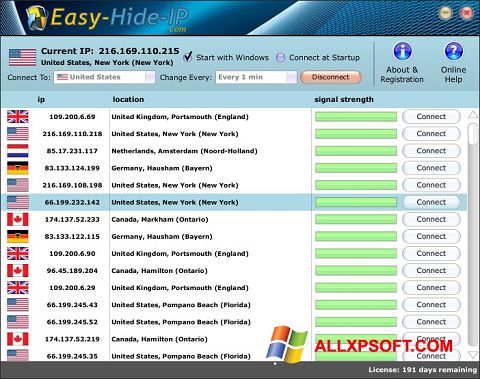Select IP address 83.133.122.115
Screen dimensions: 480x379
(72, 237)
